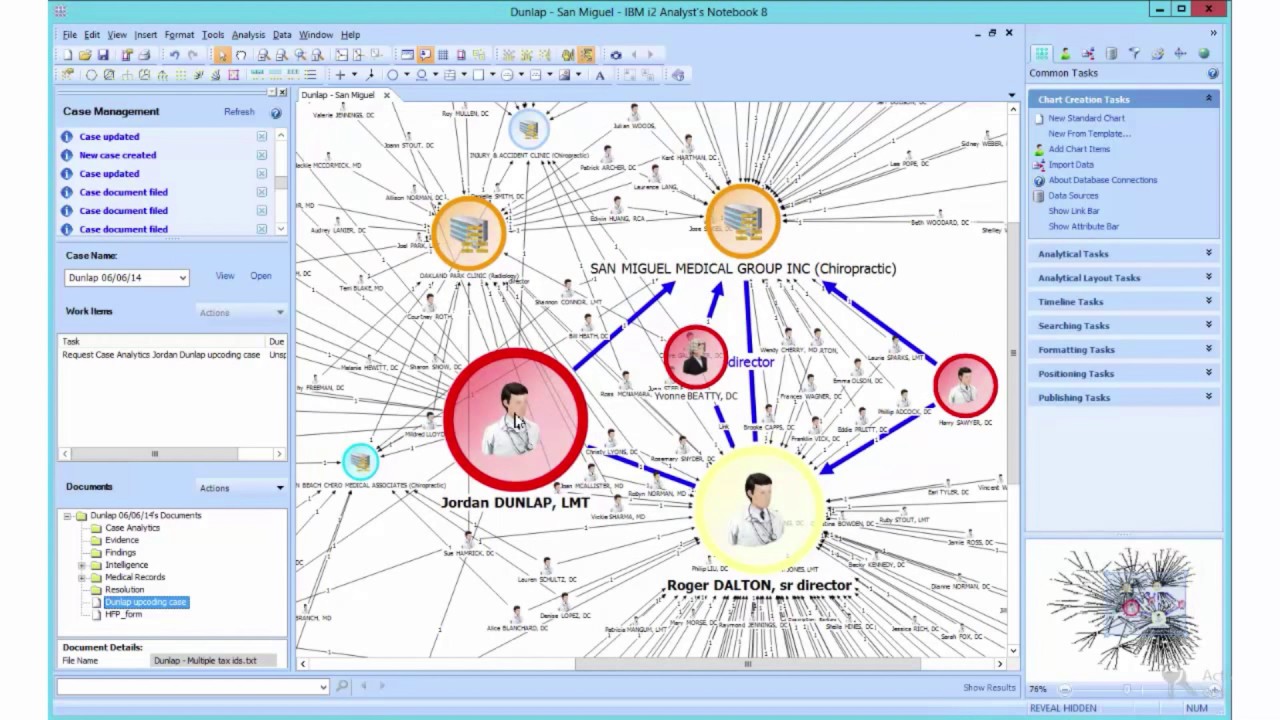Viewport: 1280px width, 720px height.
Task: Select the Jordan DUNLAP entity node
Action: 514,420
